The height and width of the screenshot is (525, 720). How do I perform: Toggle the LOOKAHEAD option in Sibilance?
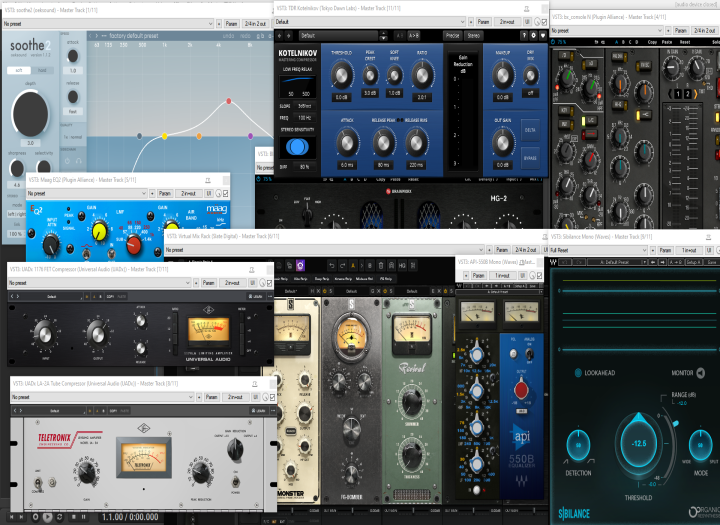tap(595, 373)
